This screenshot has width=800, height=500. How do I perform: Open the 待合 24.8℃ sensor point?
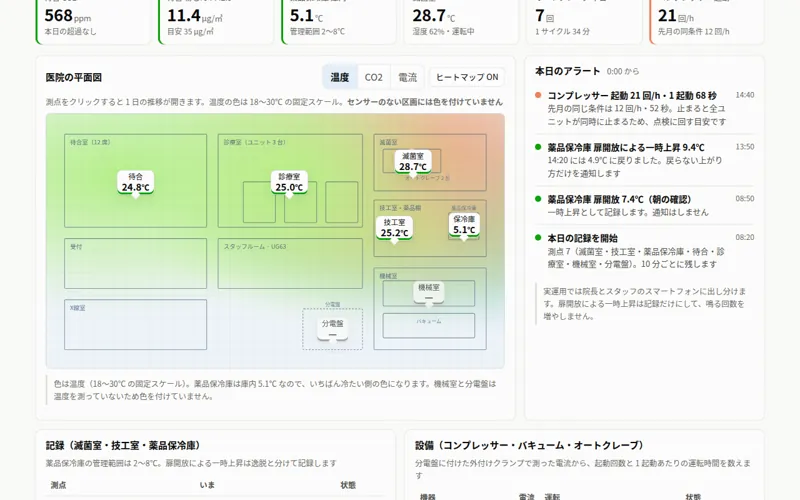[135, 182]
